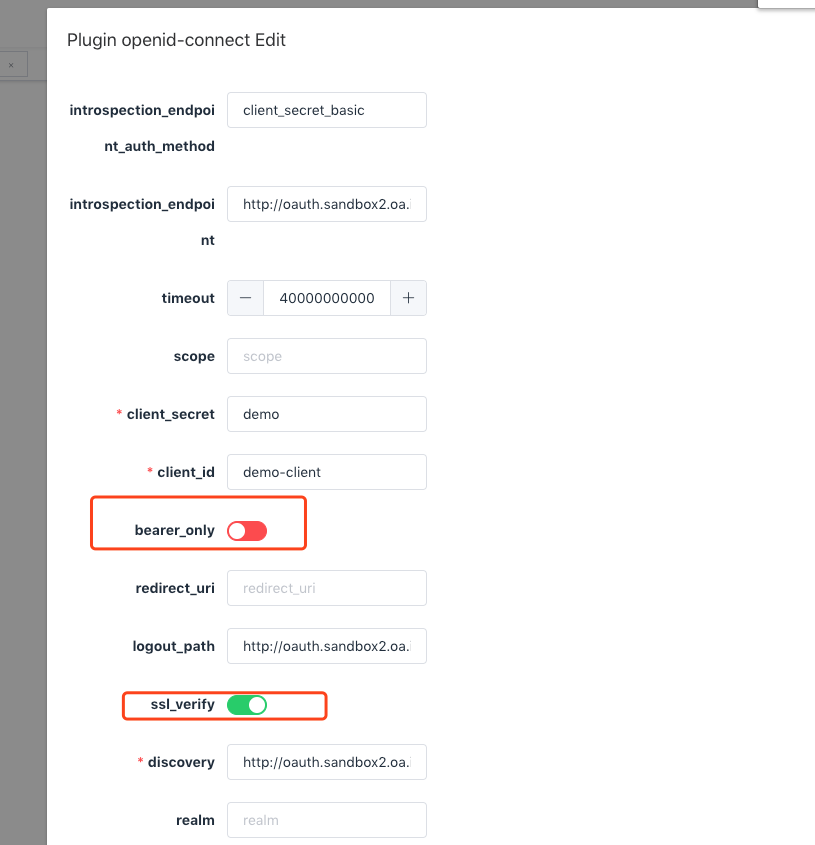Click the bearer_only field label

[x=175, y=530]
